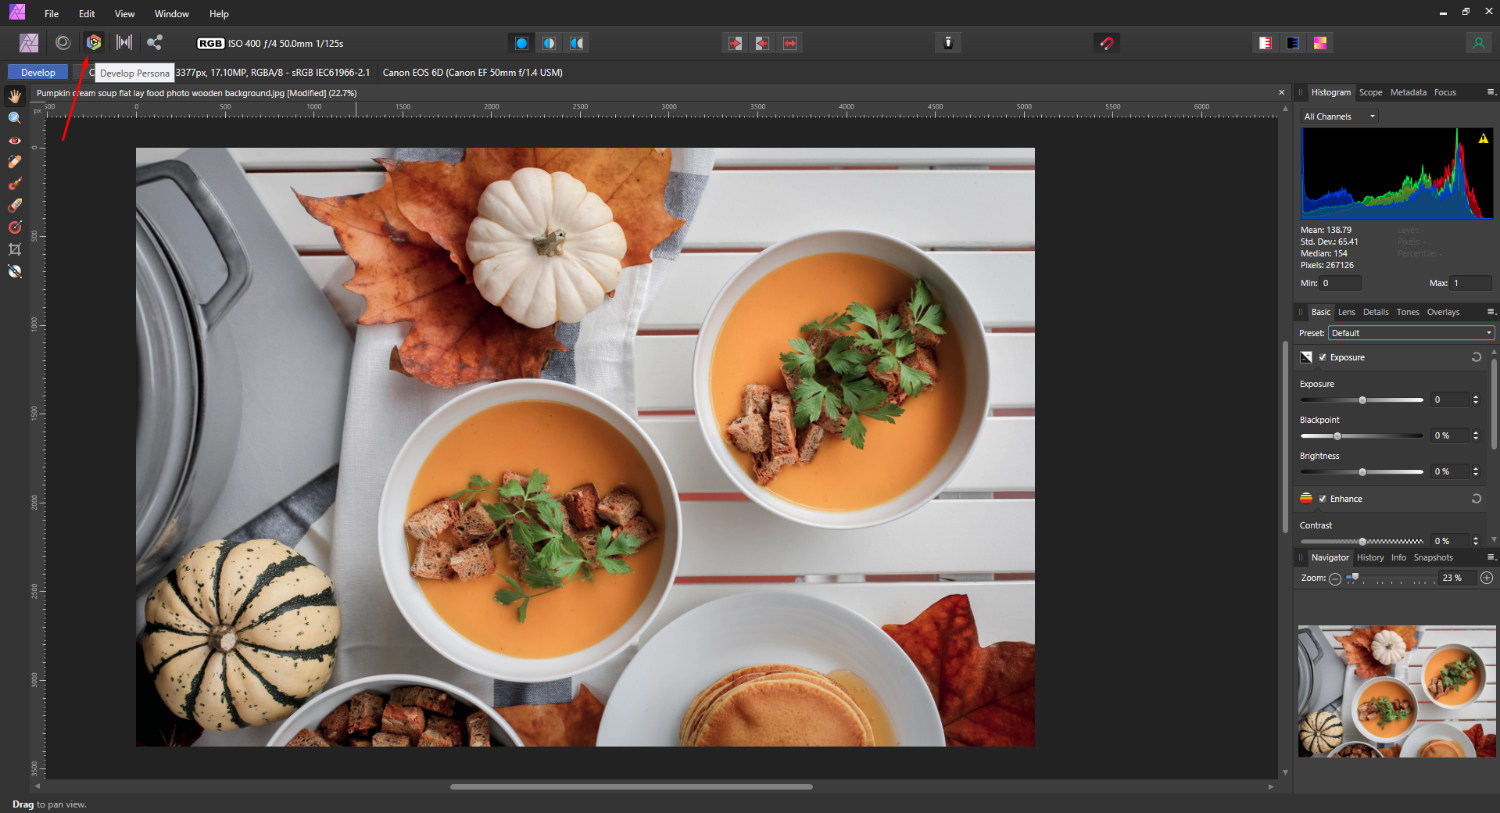Screen dimensions: 1500x813
Task: Select the White Balance tool
Action: 15,272
